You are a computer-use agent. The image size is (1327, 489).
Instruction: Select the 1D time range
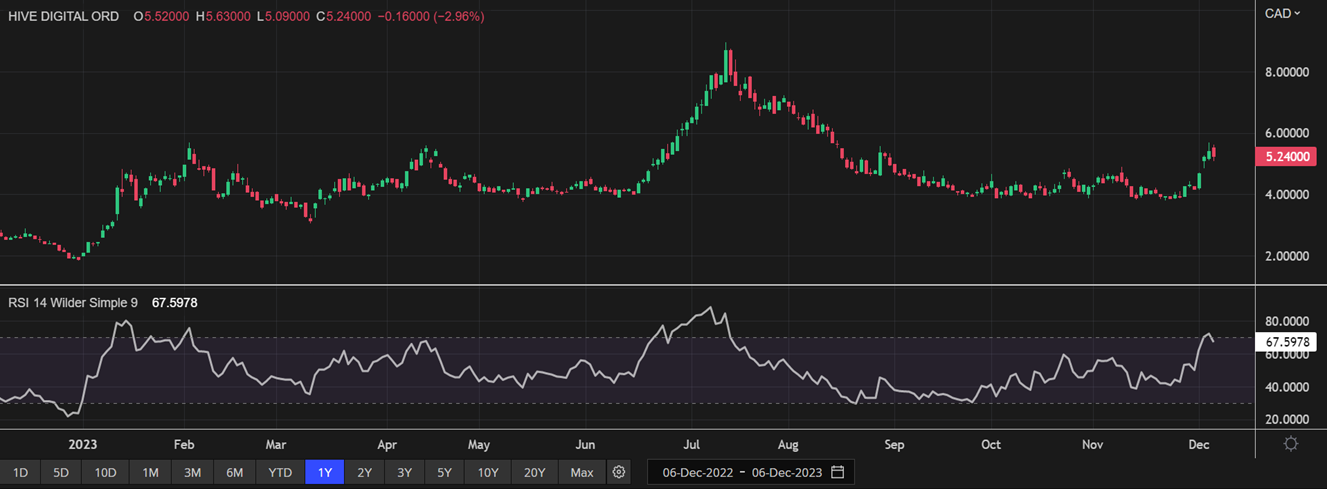(20, 472)
